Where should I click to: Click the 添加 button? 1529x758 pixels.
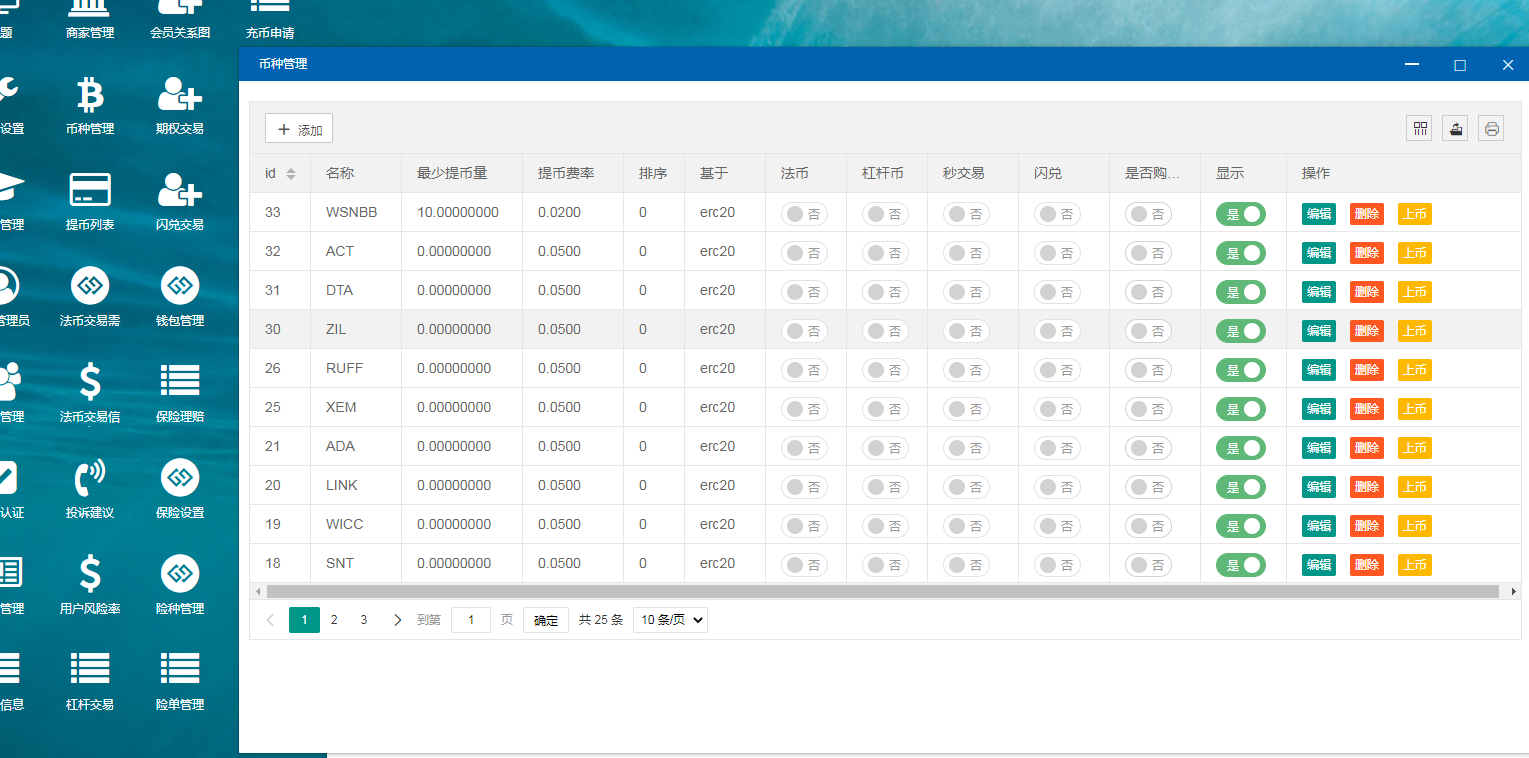(299, 129)
